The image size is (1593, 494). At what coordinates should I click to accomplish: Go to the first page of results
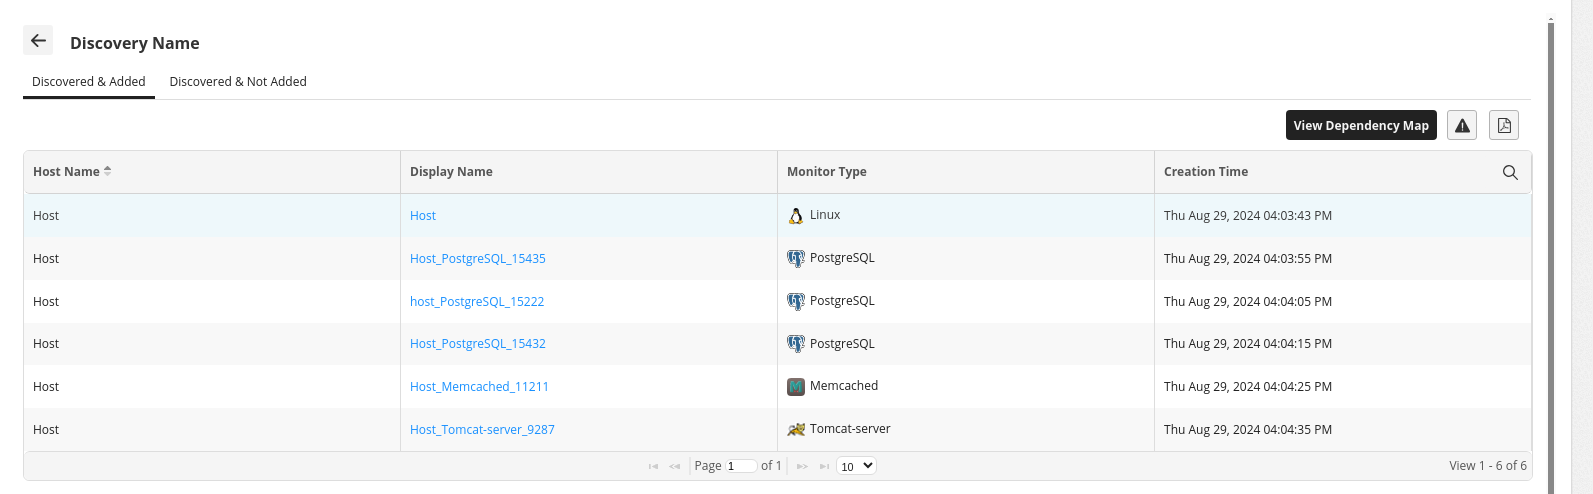coord(653,466)
